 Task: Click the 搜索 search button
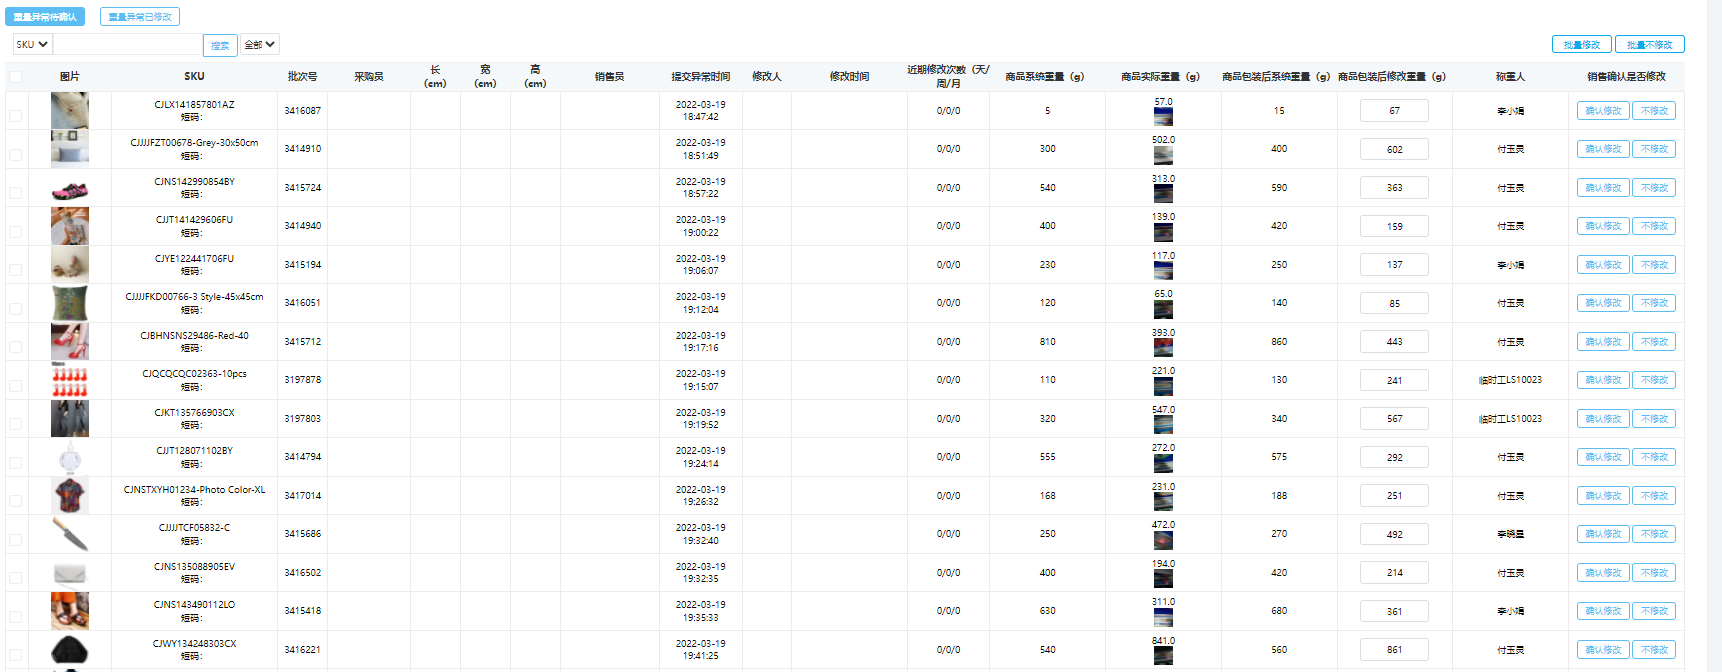pos(220,45)
